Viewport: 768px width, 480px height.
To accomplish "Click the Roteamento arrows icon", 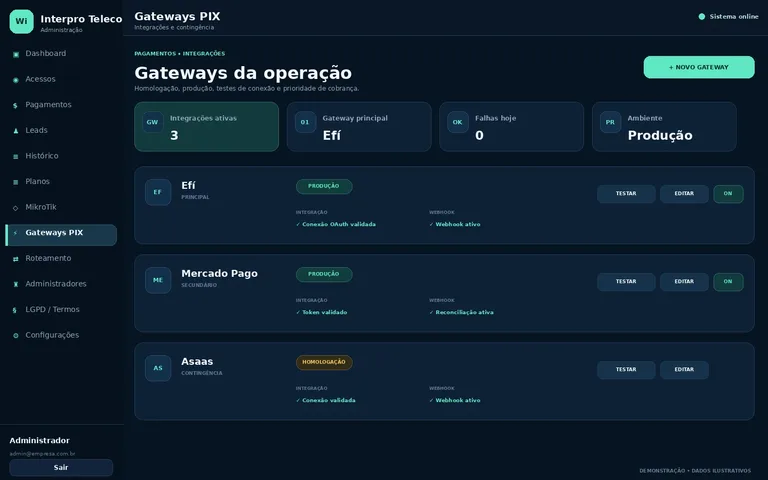I will pos(16,259).
